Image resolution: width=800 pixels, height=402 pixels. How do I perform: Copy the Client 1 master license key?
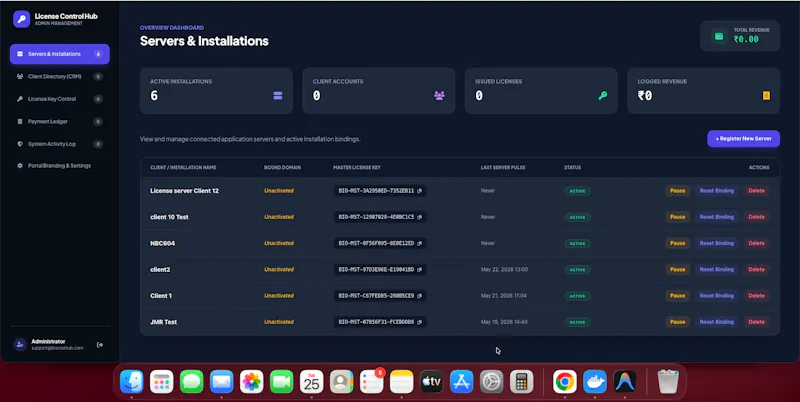419,296
